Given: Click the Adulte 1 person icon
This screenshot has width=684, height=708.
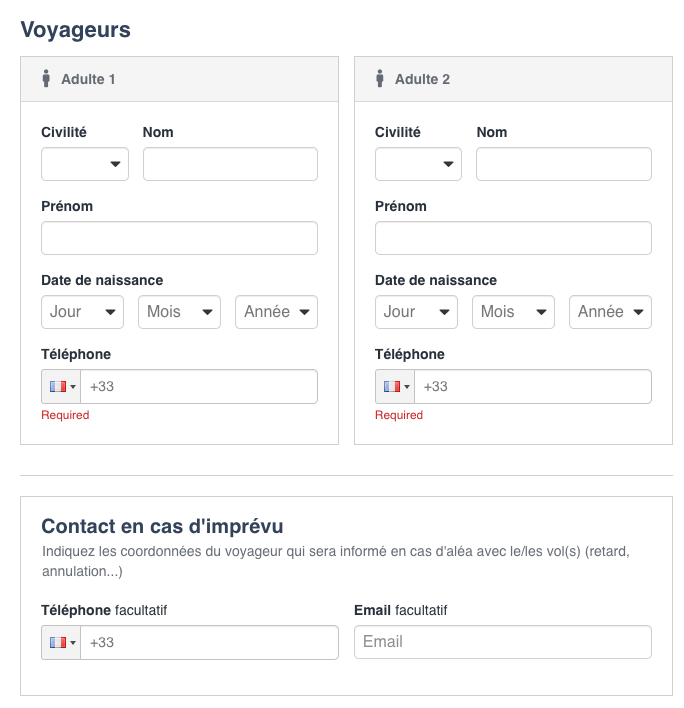Looking at the screenshot, I should click(x=46, y=78).
